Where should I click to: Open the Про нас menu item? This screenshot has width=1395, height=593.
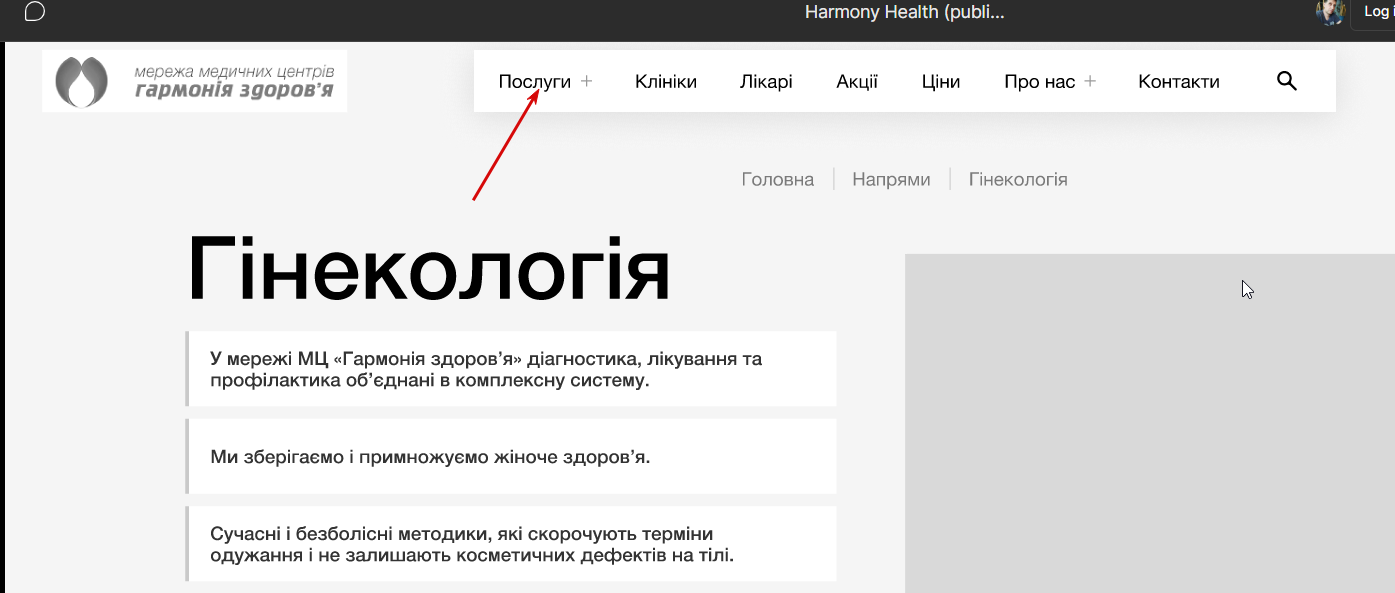[x=1040, y=82]
